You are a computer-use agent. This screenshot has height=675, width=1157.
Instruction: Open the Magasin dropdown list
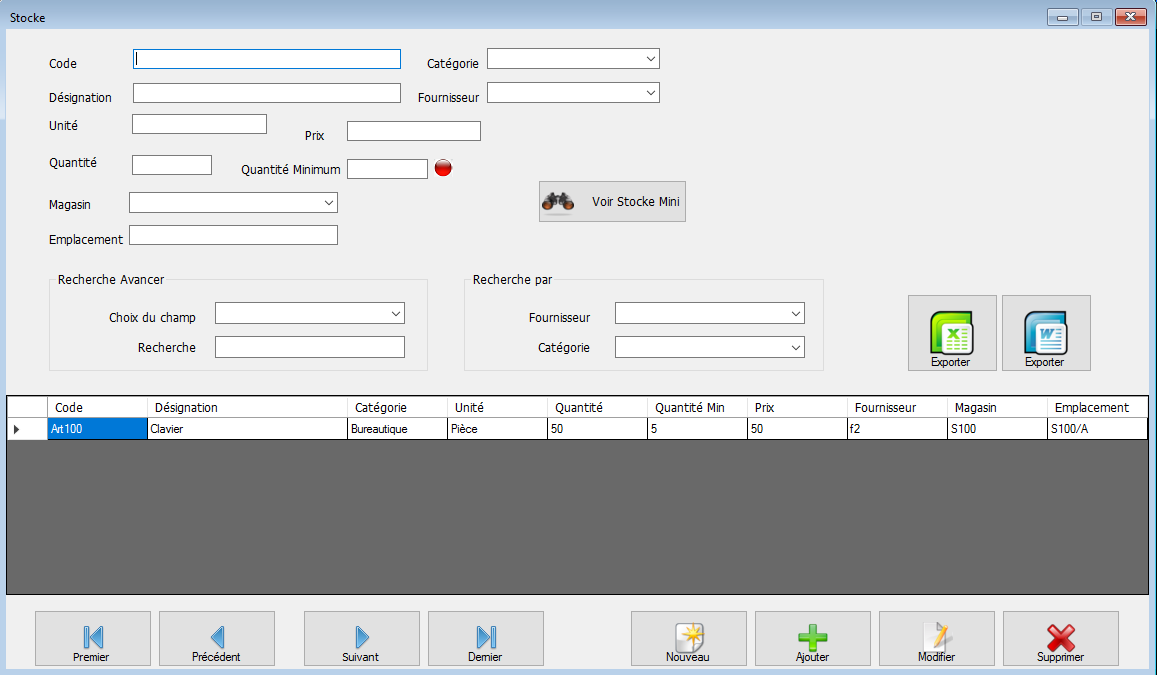click(x=329, y=202)
